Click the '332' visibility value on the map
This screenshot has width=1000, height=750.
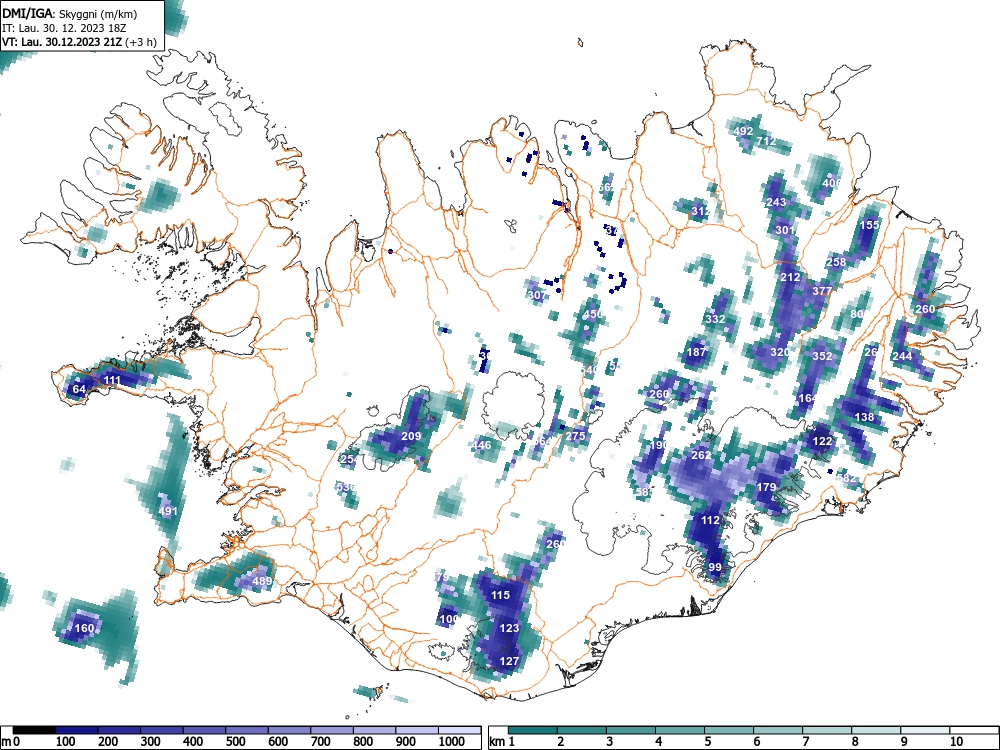tap(716, 319)
